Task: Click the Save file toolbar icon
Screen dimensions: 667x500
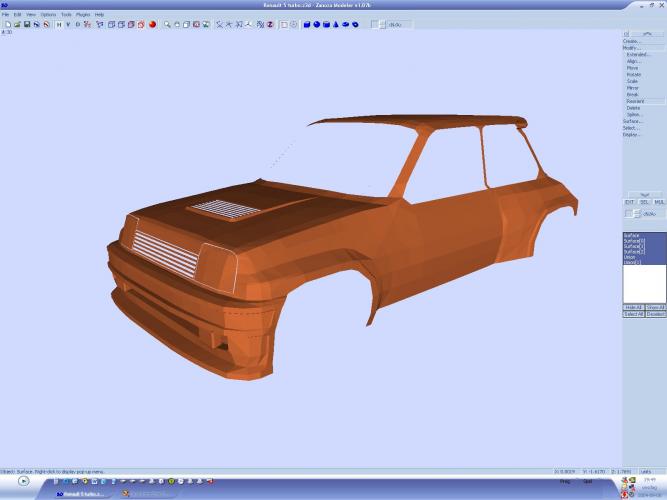Action: 27,24
